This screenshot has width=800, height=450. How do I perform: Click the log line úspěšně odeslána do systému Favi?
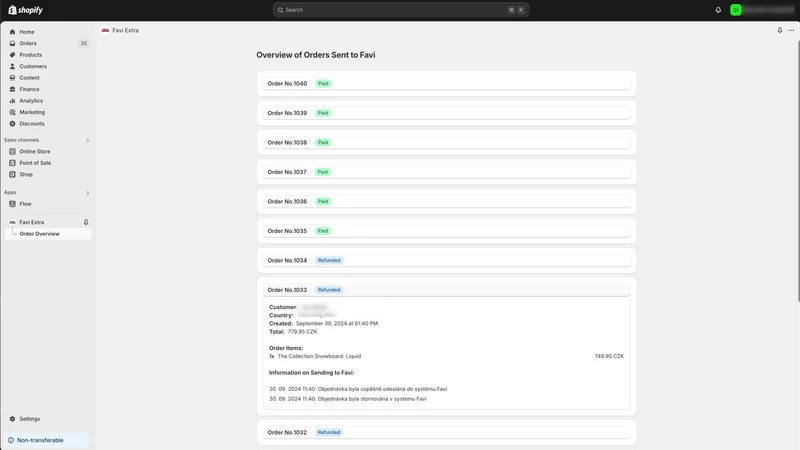coord(358,389)
